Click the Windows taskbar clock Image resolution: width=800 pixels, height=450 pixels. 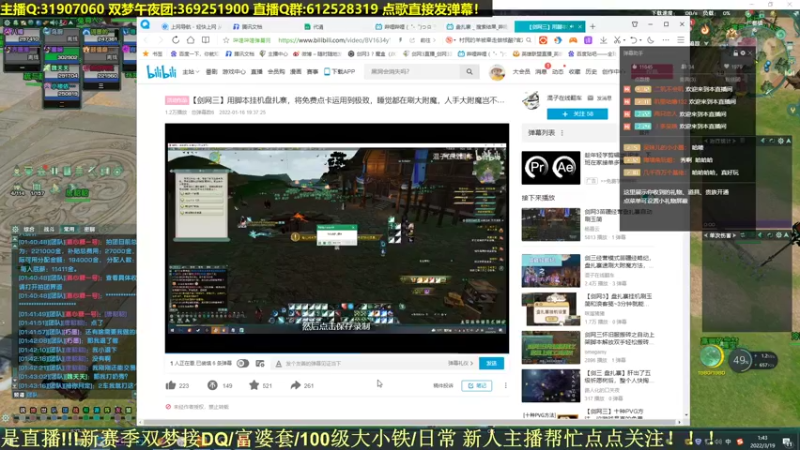click(763, 441)
